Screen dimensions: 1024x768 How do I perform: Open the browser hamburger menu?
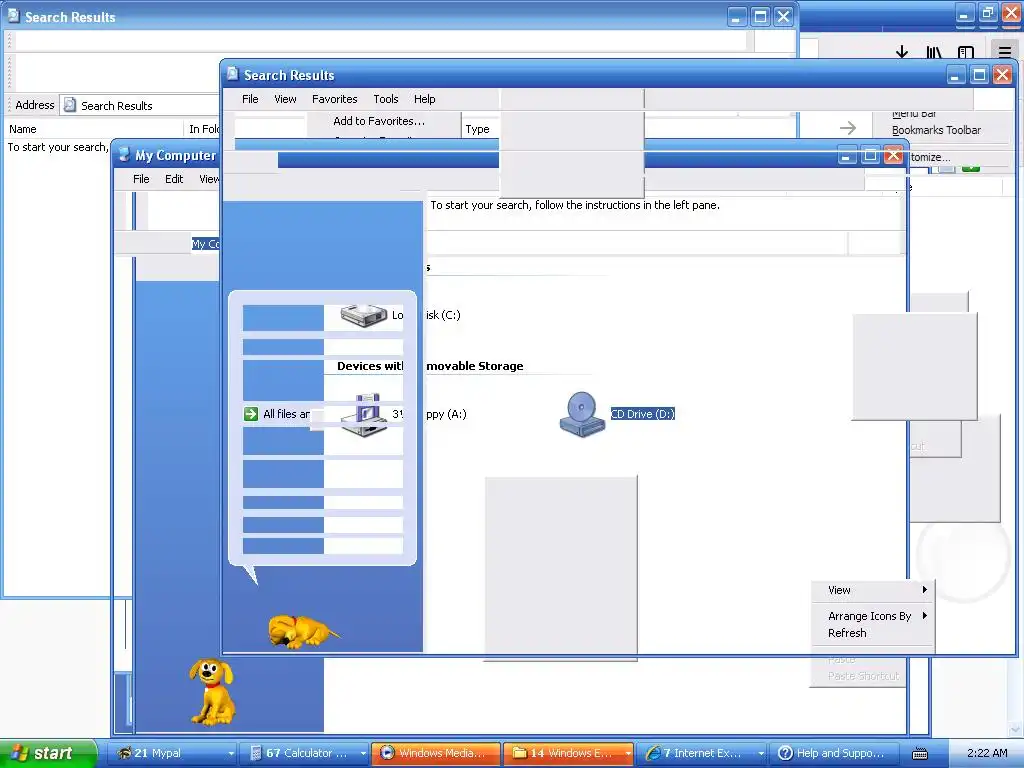click(x=1004, y=52)
